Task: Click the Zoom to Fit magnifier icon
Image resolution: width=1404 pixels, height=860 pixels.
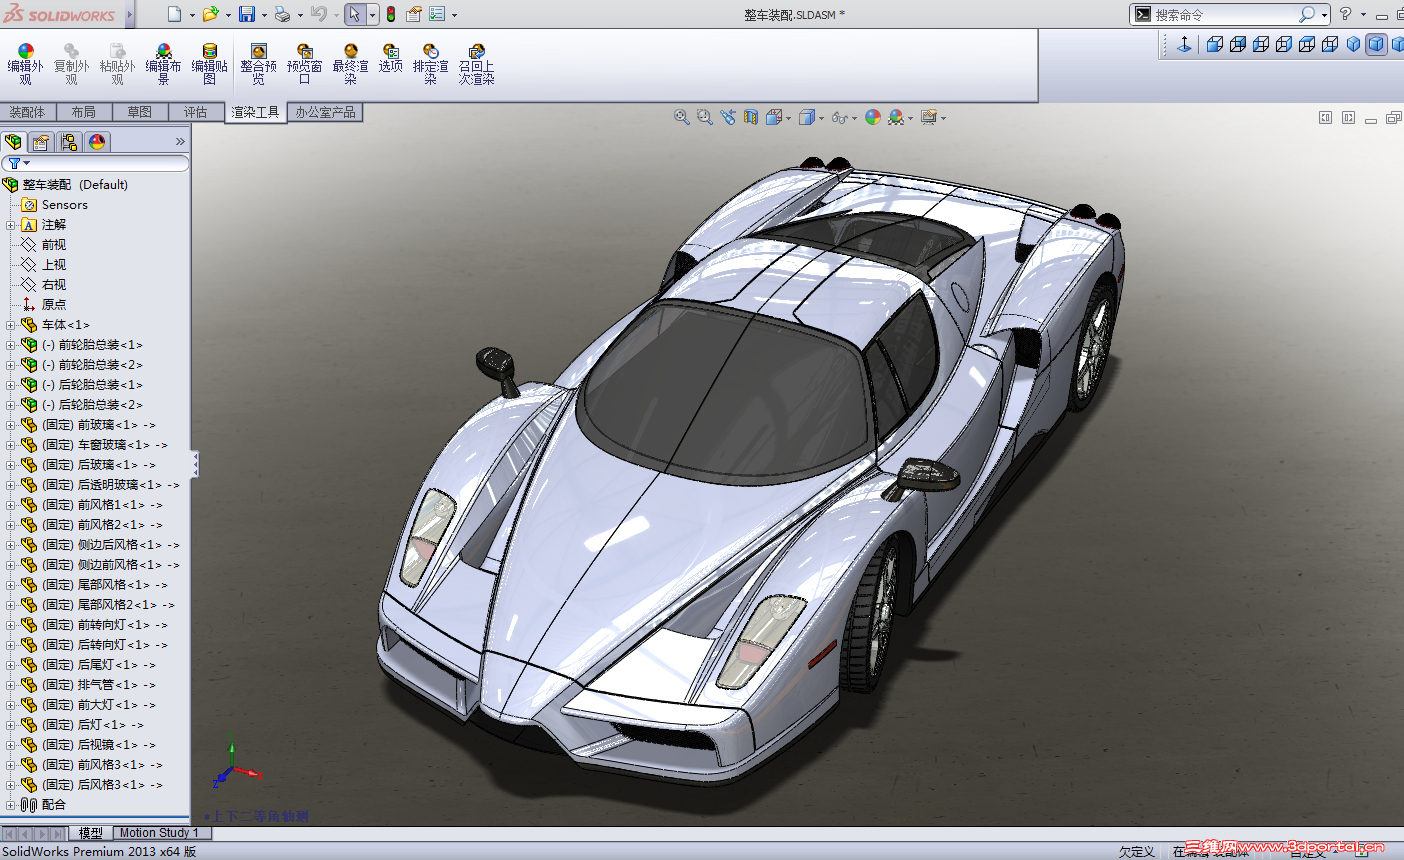Action: (x=681, y=117)
